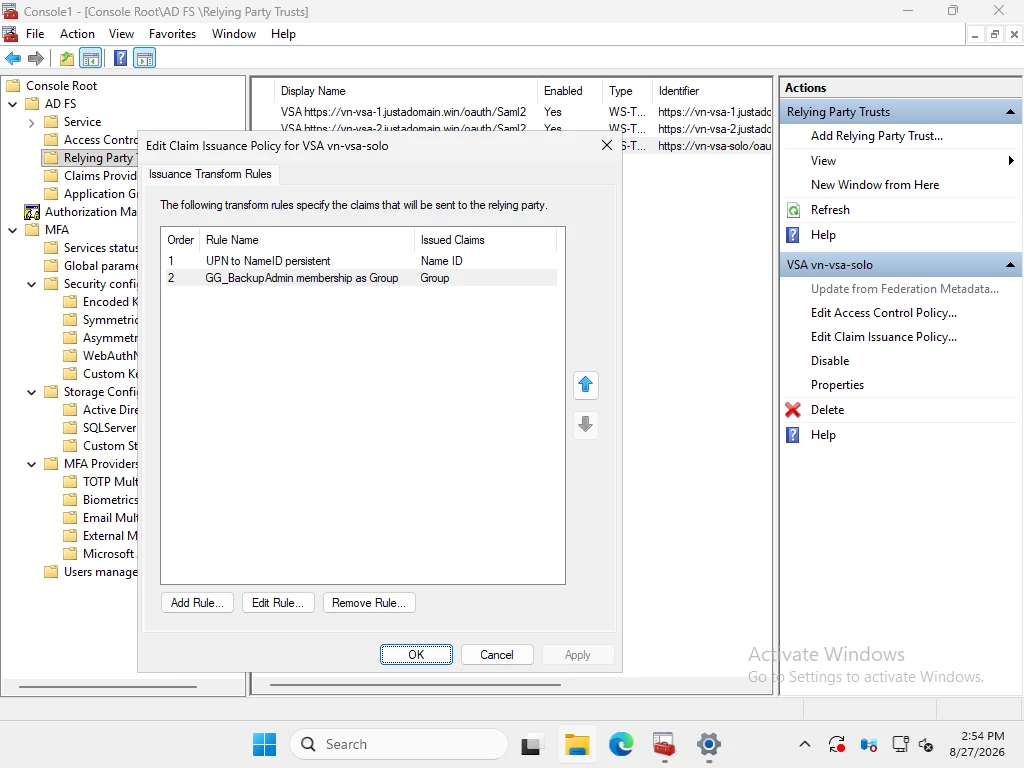Click the Authorization Manager tree icon
Image resolution: width=1024 pixels, height=768 pixels.
[x=32, y=212]
